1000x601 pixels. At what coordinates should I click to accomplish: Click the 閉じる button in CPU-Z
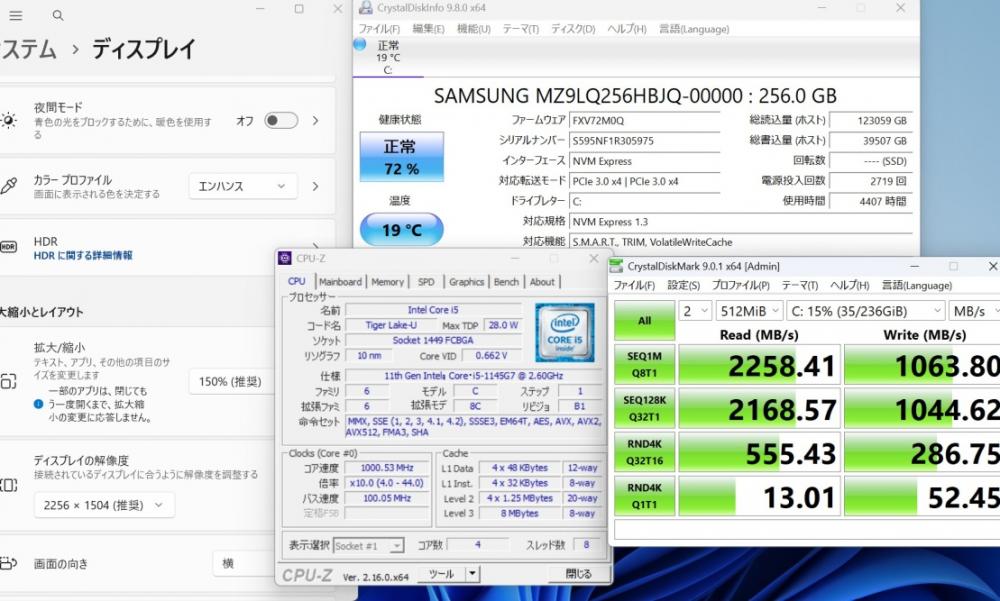tap(578, 574)
